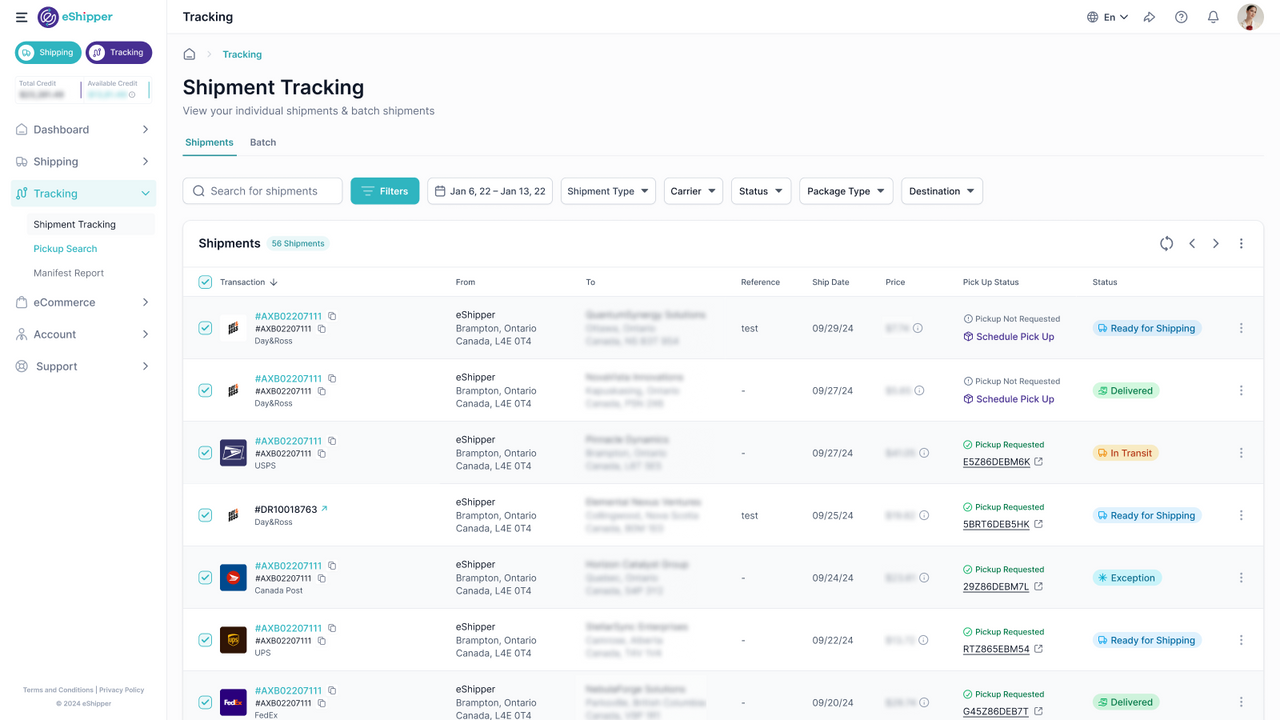Expand the Package Type dropdown
This screenshot has width=1280, height=720.
[x=846, y=190]
